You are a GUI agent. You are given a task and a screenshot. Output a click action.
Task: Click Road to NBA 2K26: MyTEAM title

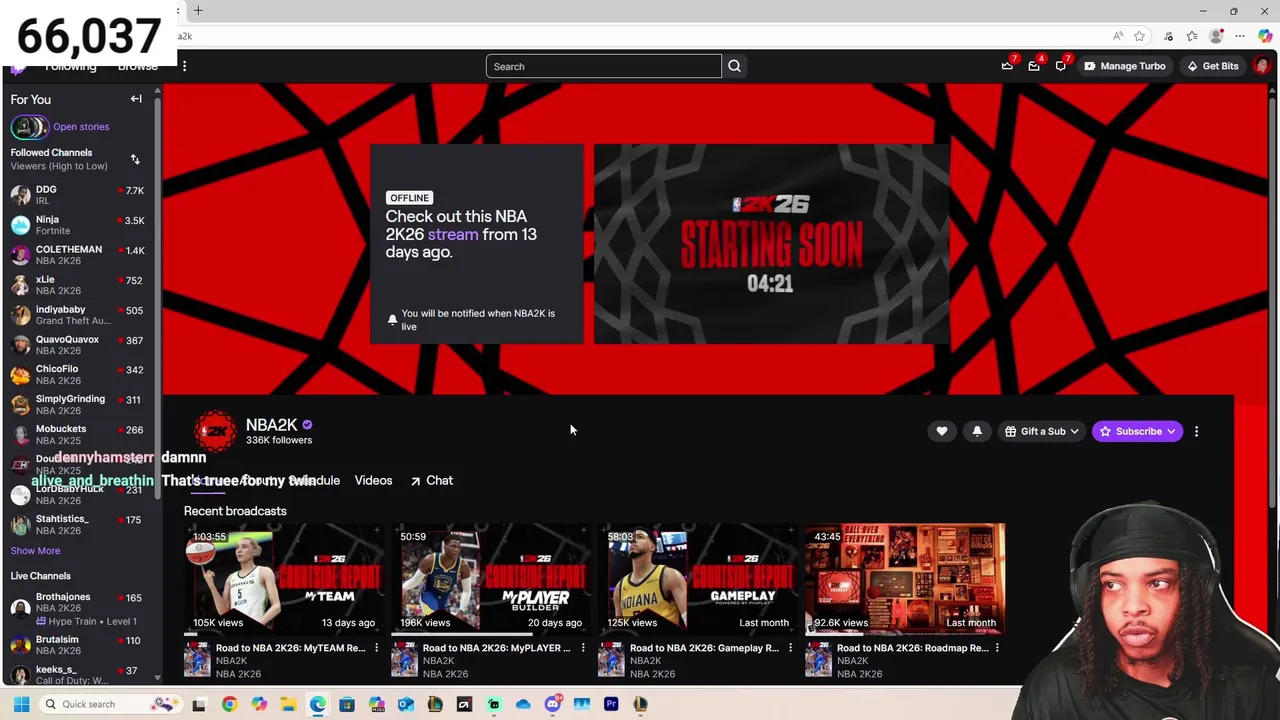click(290, 648)
